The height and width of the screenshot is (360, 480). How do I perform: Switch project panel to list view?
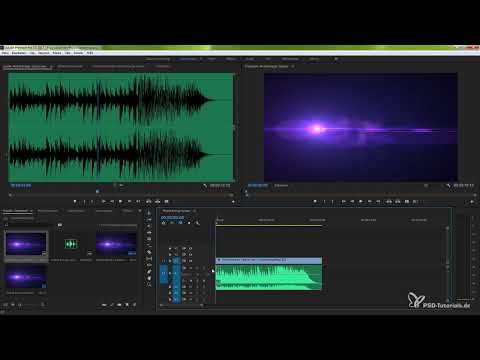coord(6,305)
